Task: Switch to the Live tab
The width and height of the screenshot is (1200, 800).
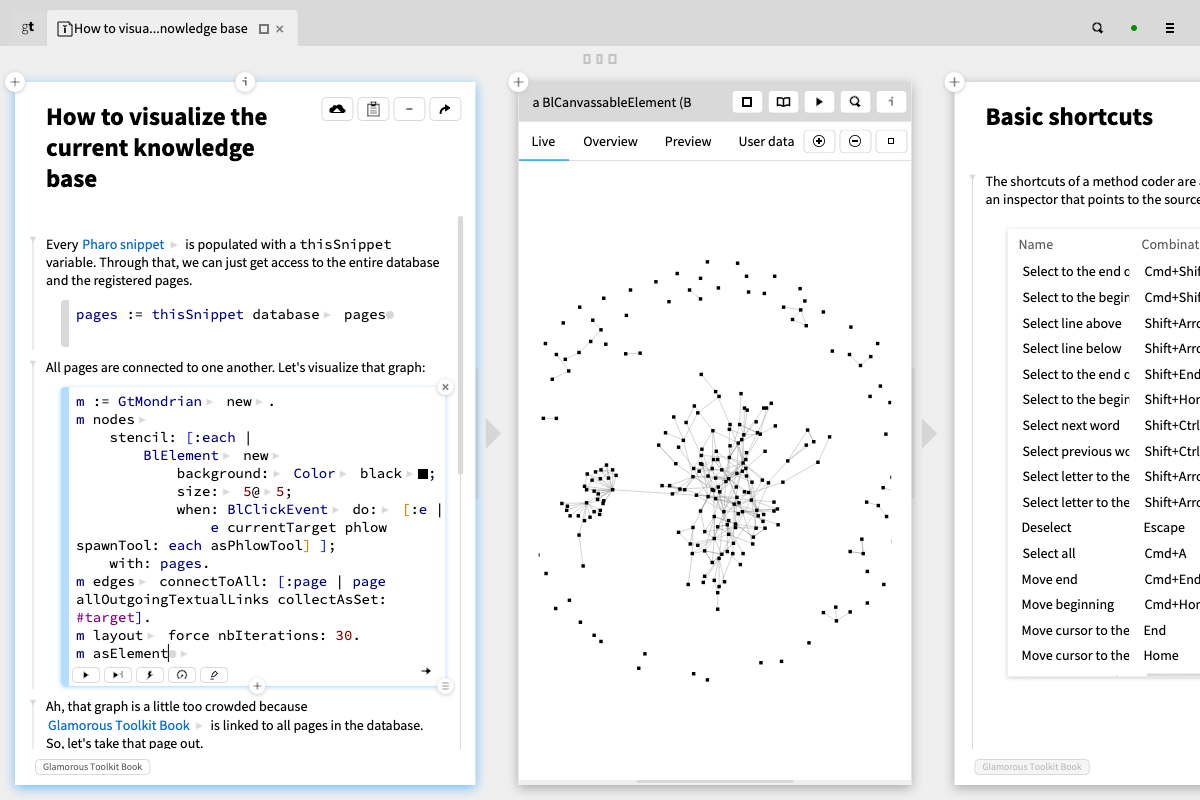Action: coord(543,141)
